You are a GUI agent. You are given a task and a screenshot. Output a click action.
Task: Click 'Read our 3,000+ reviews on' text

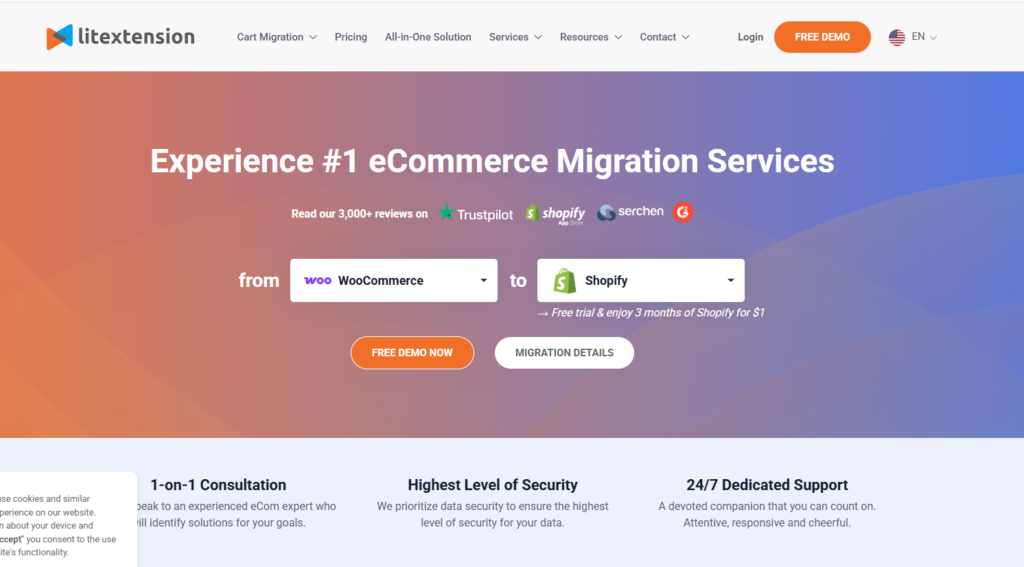click(359, 214)
